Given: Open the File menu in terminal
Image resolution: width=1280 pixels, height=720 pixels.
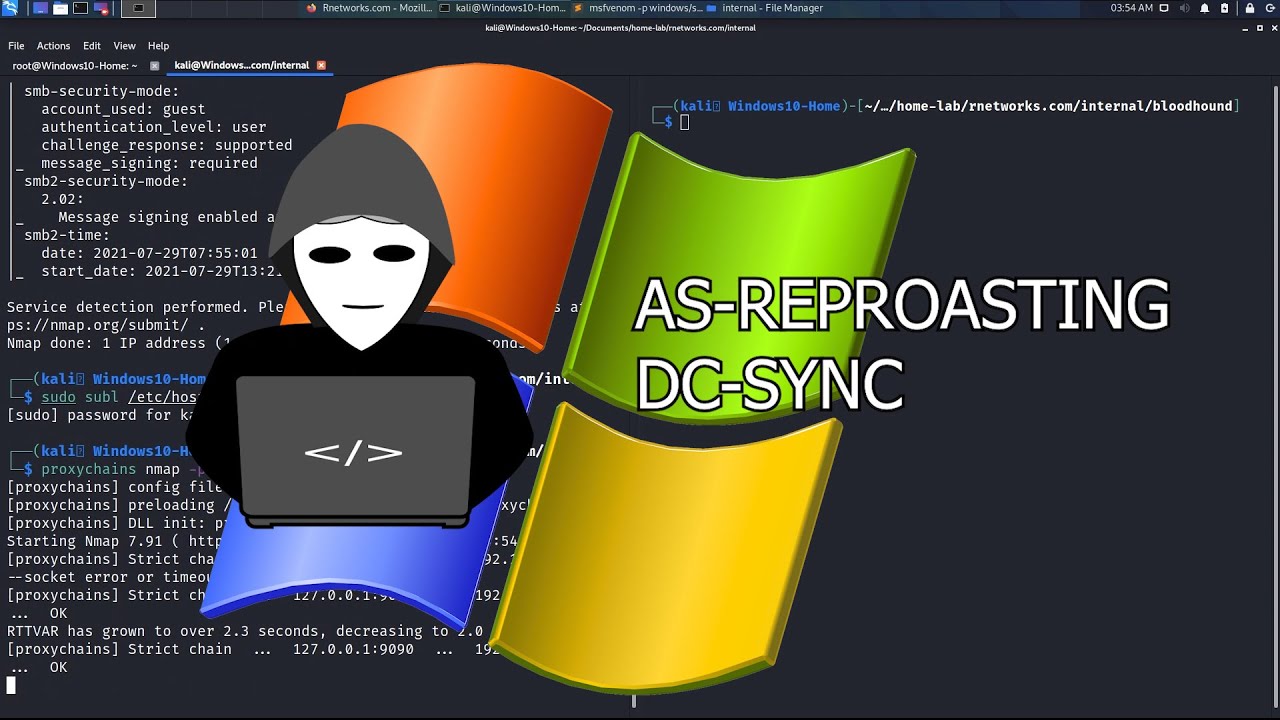Looking at the screenshot, I should [x=16, y=46].
